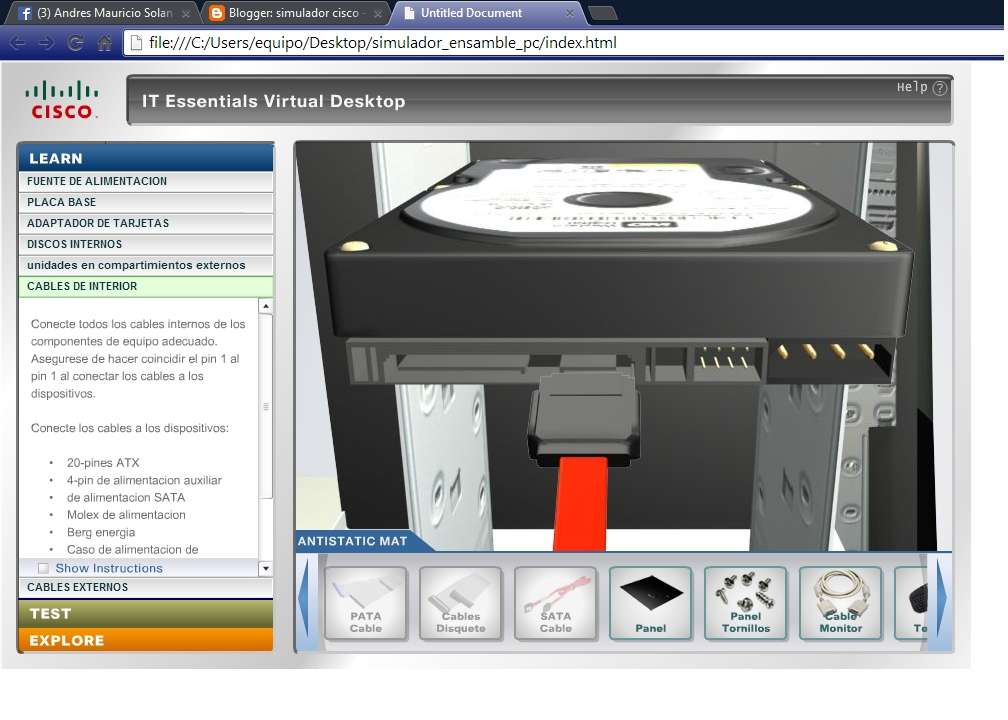The image size is (1008, 720).
Task: Select the Cable Monitor component icon
Action: coord(841,603)
